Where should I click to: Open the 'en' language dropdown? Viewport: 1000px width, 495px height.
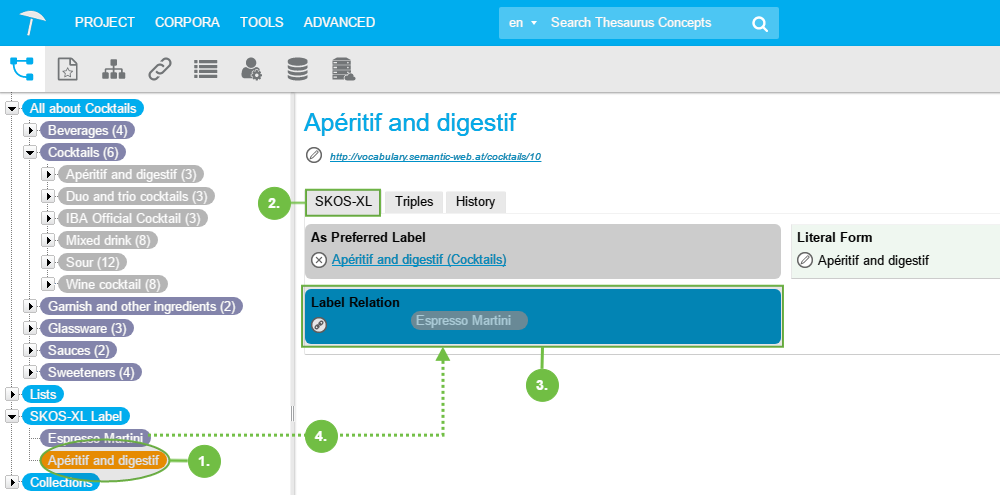click(522, 23)
